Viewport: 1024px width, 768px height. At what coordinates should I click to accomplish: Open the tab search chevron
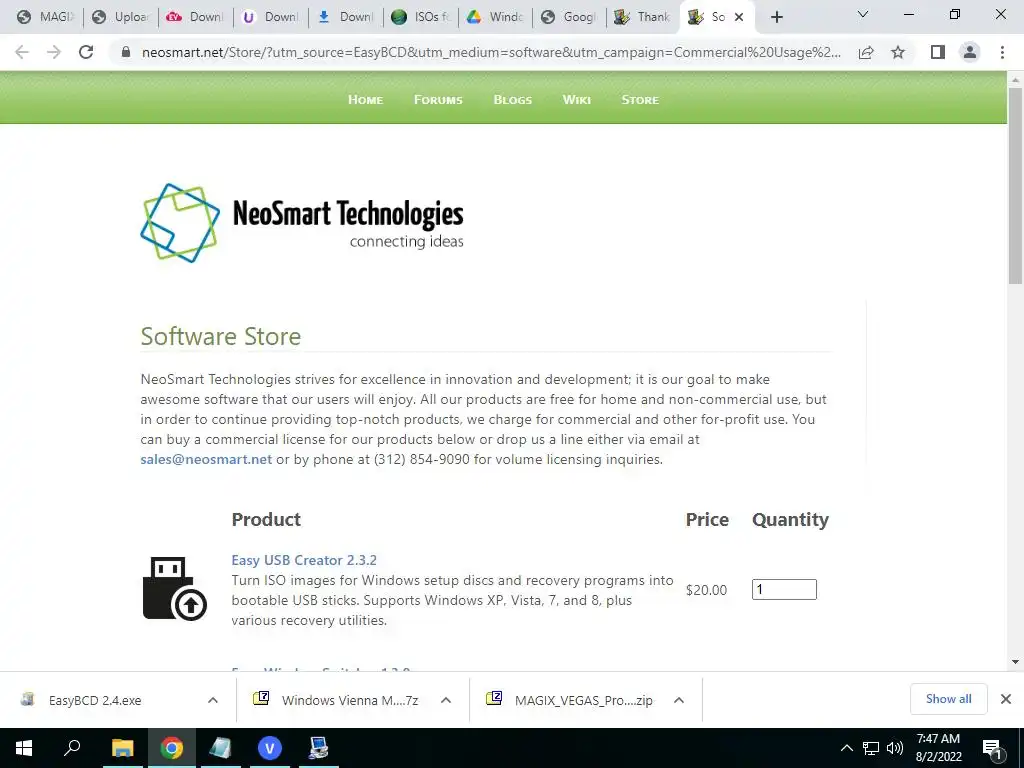pyautogui.click(x=863, y=14)
